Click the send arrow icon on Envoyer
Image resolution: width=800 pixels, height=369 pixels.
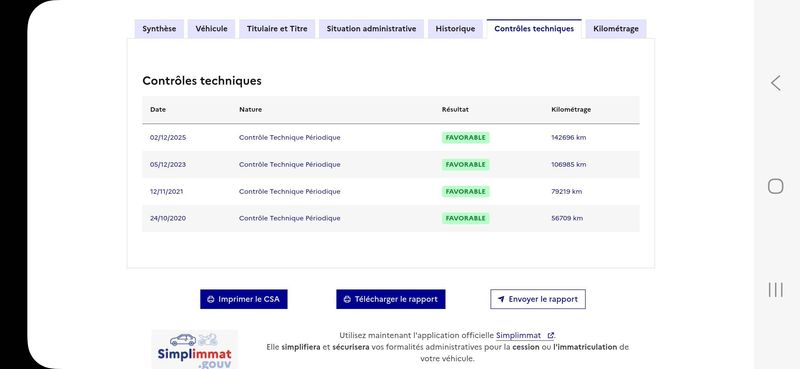[x=501, y=300]
